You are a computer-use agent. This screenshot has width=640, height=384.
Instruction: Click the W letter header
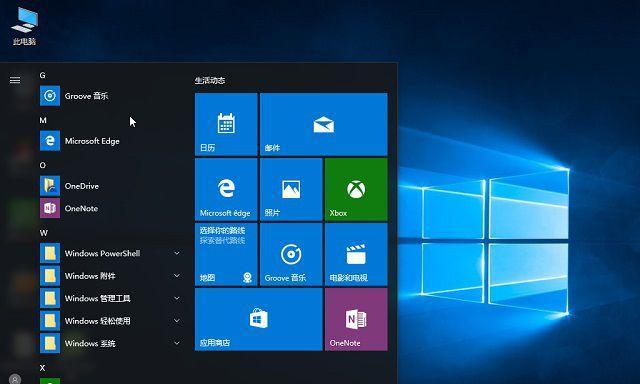(44, 233)
